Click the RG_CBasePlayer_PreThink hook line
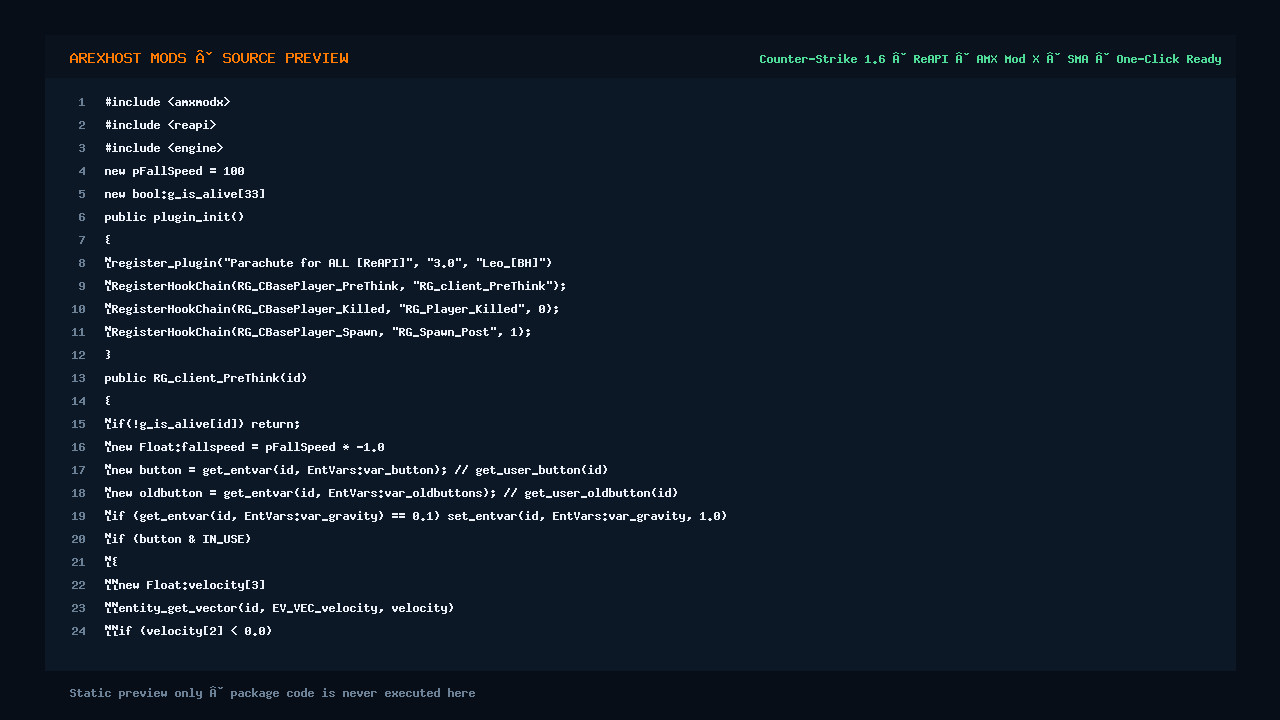The height and width of the screenshot is (720, 1280). click(x=335, y=286)
